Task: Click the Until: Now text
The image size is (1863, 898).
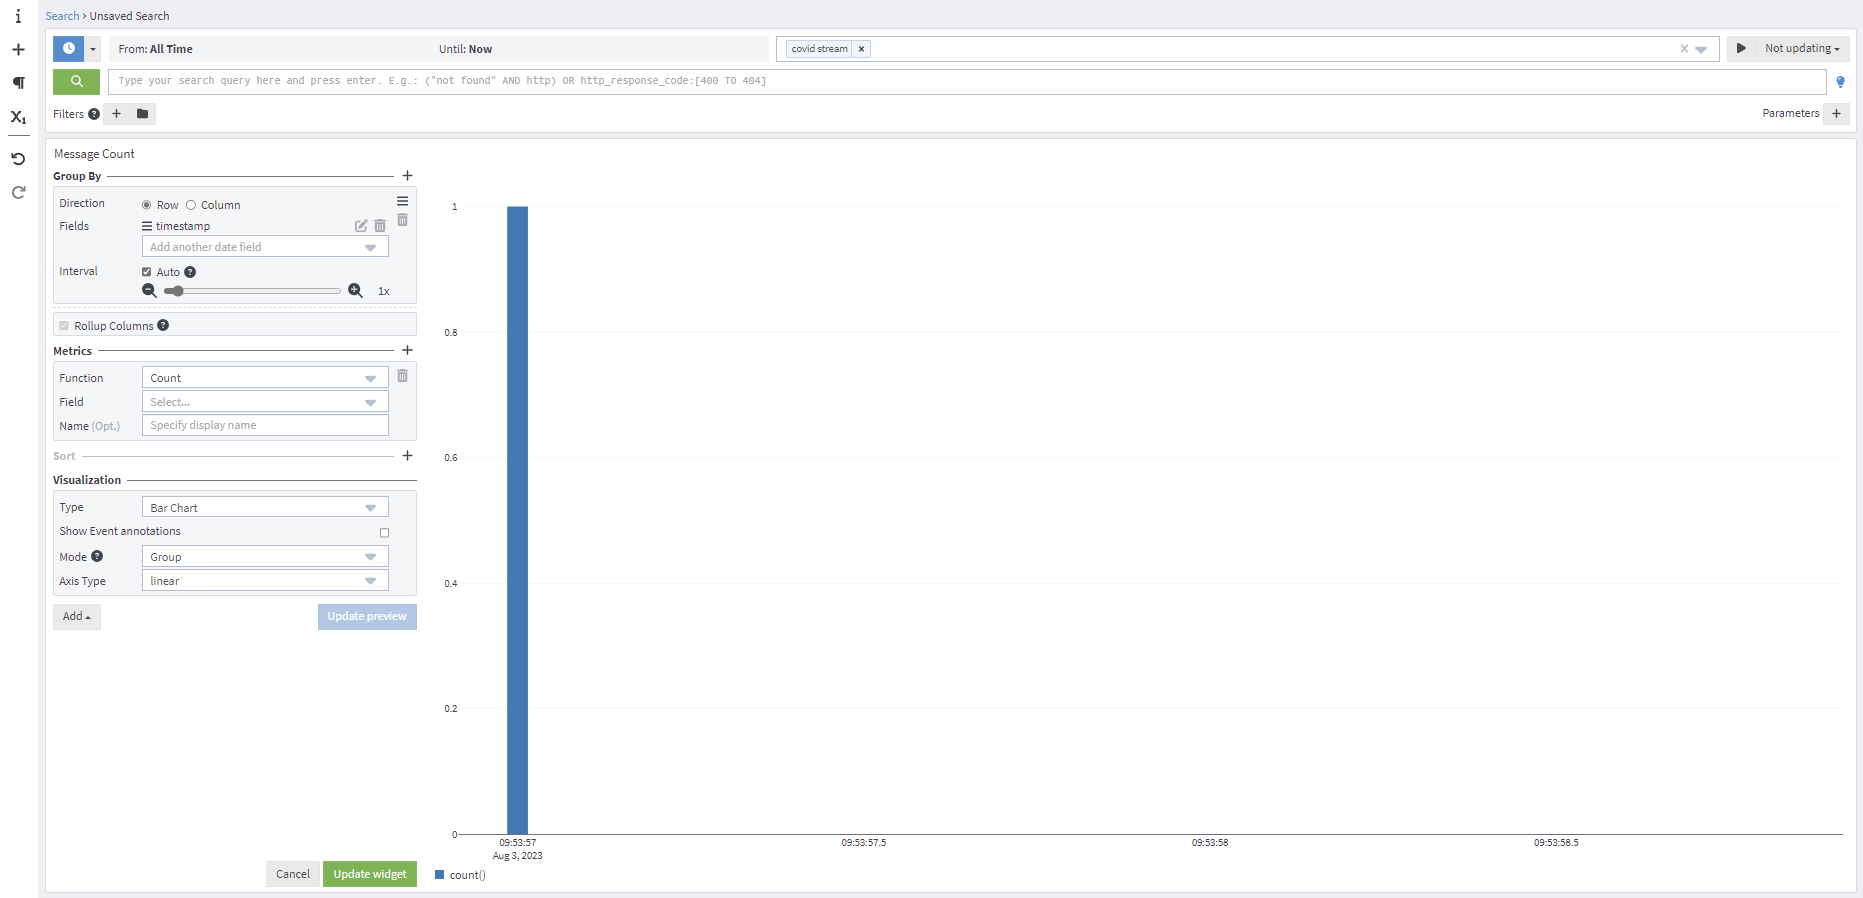Action: click(465, 49)
